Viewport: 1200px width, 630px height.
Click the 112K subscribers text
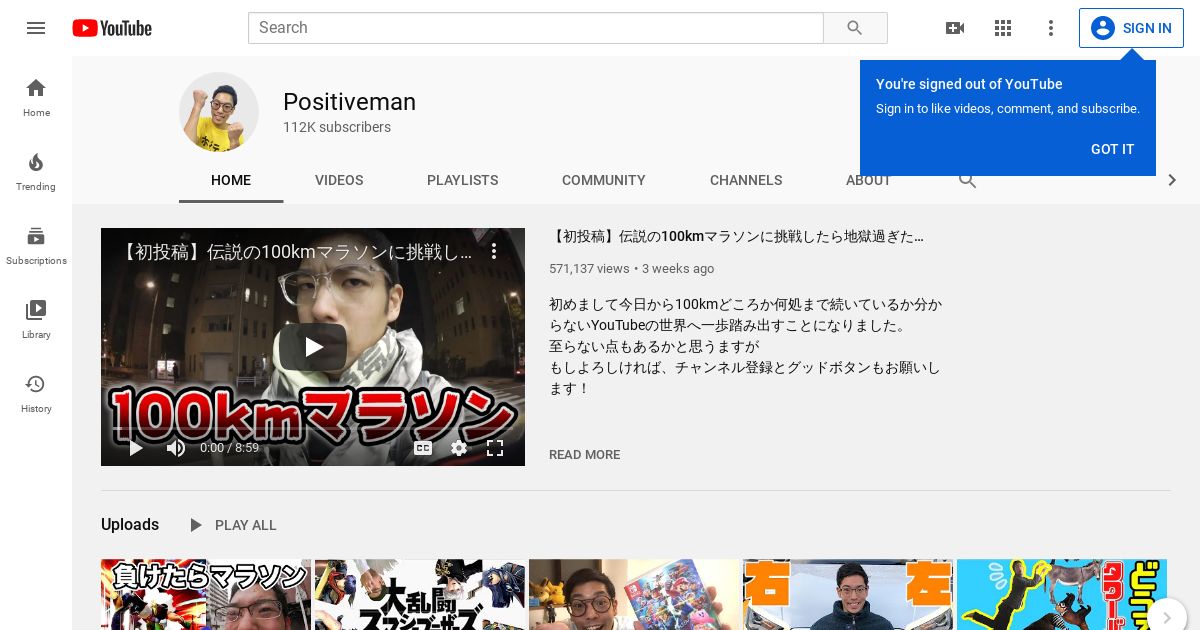(x=337, y=127)
